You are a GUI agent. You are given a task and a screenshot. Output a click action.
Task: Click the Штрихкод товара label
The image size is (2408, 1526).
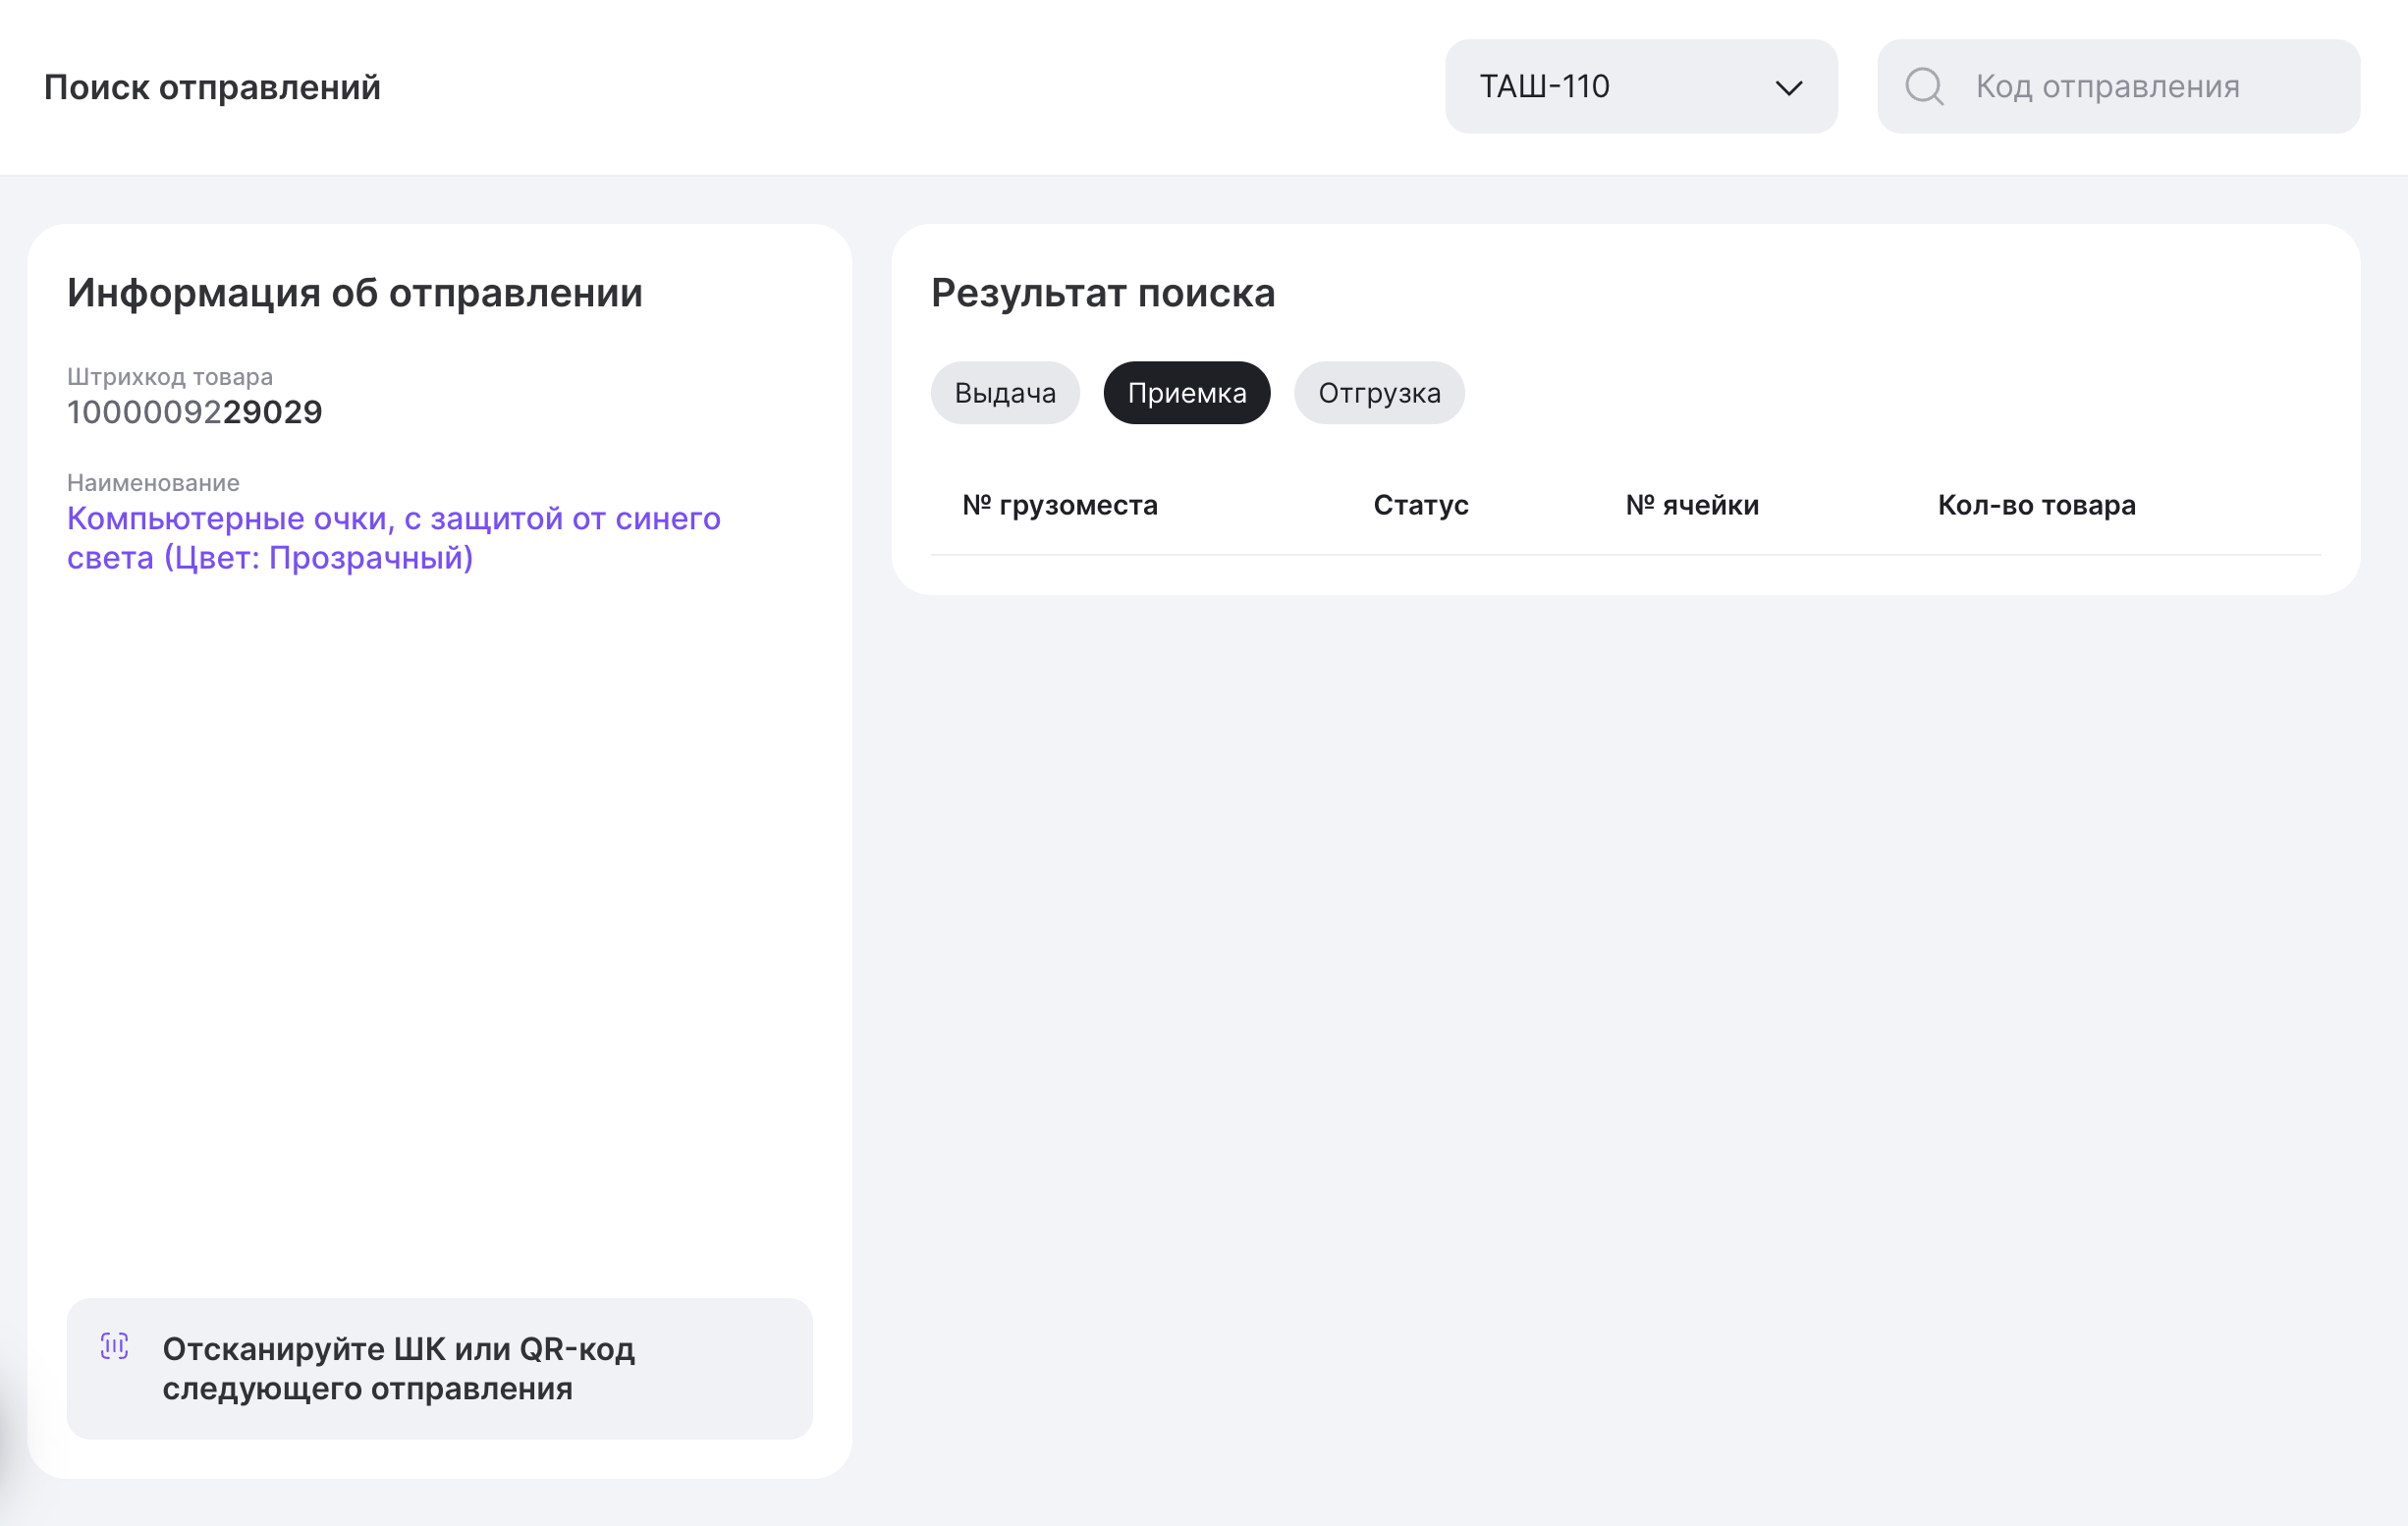(170, 377)
